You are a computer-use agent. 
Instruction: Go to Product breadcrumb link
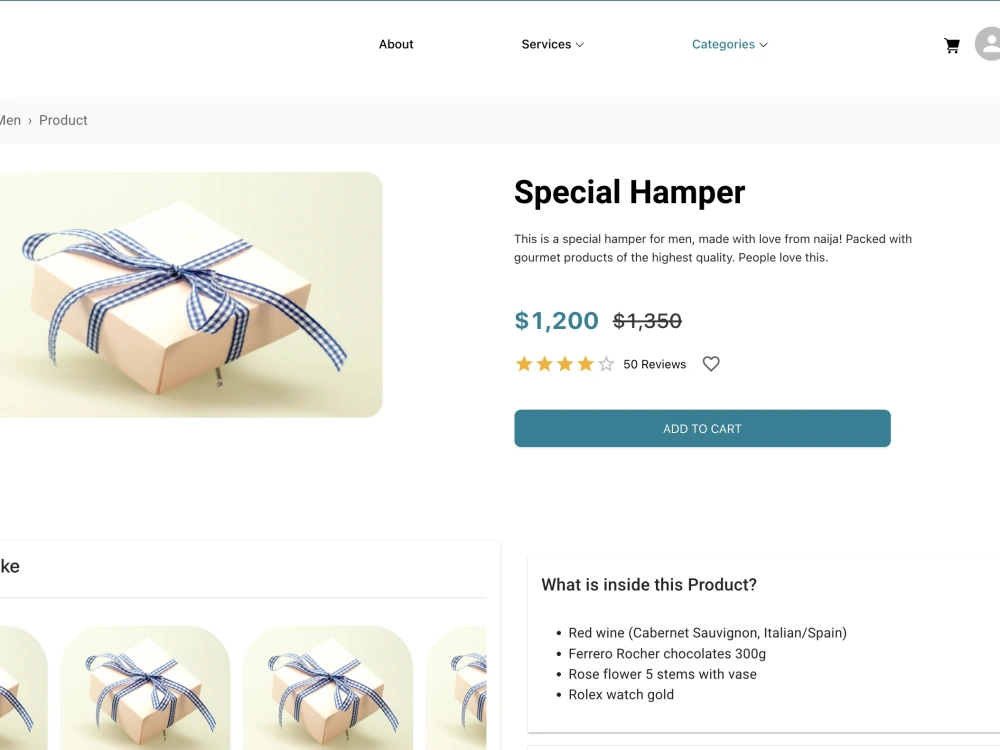tap(63, 120)
